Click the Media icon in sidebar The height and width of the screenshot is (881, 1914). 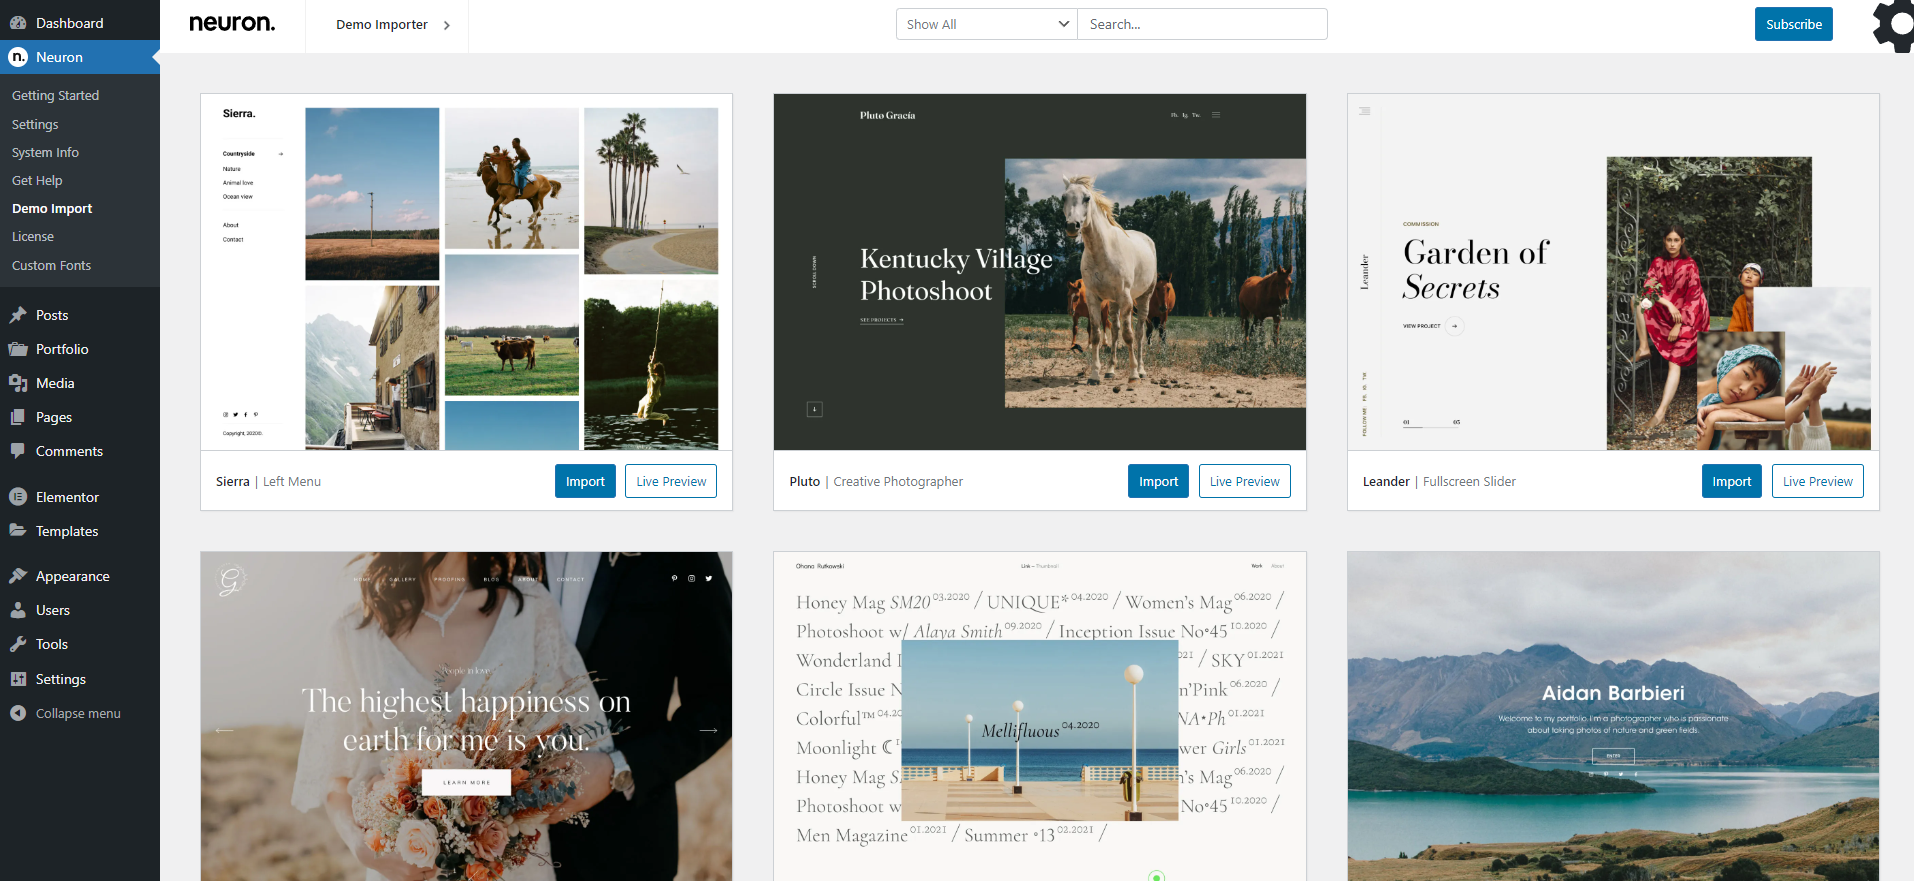pyautogui.click(x=18, y=383)
